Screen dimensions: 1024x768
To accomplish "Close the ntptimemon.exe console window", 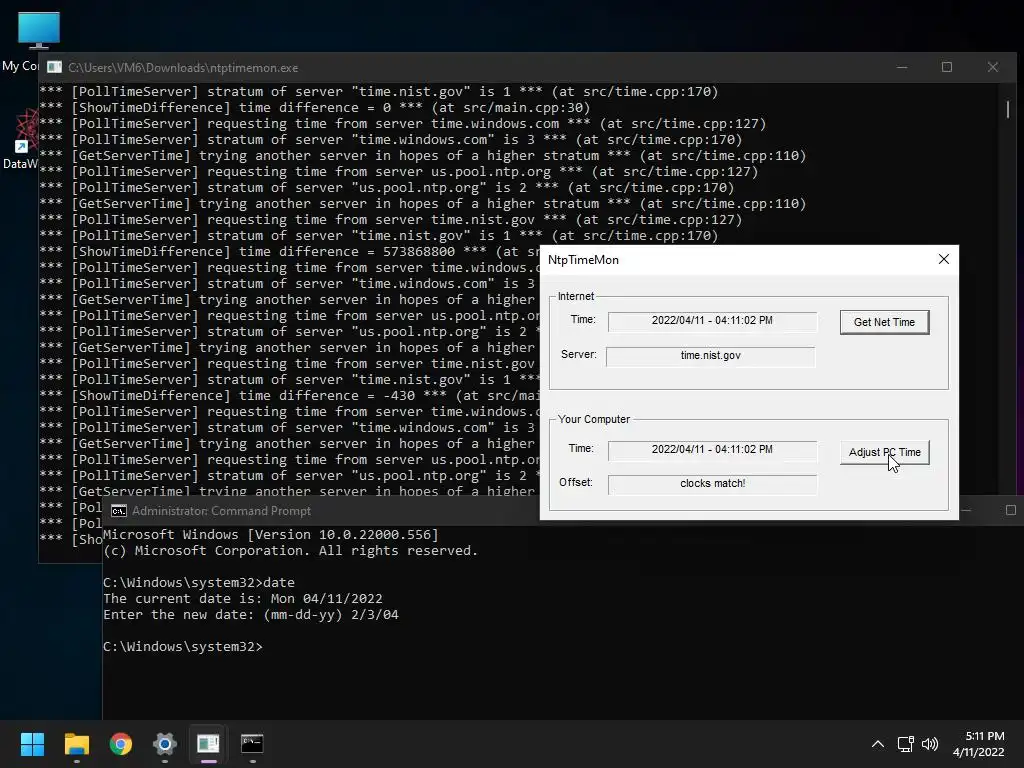I will tap(993, 67).
